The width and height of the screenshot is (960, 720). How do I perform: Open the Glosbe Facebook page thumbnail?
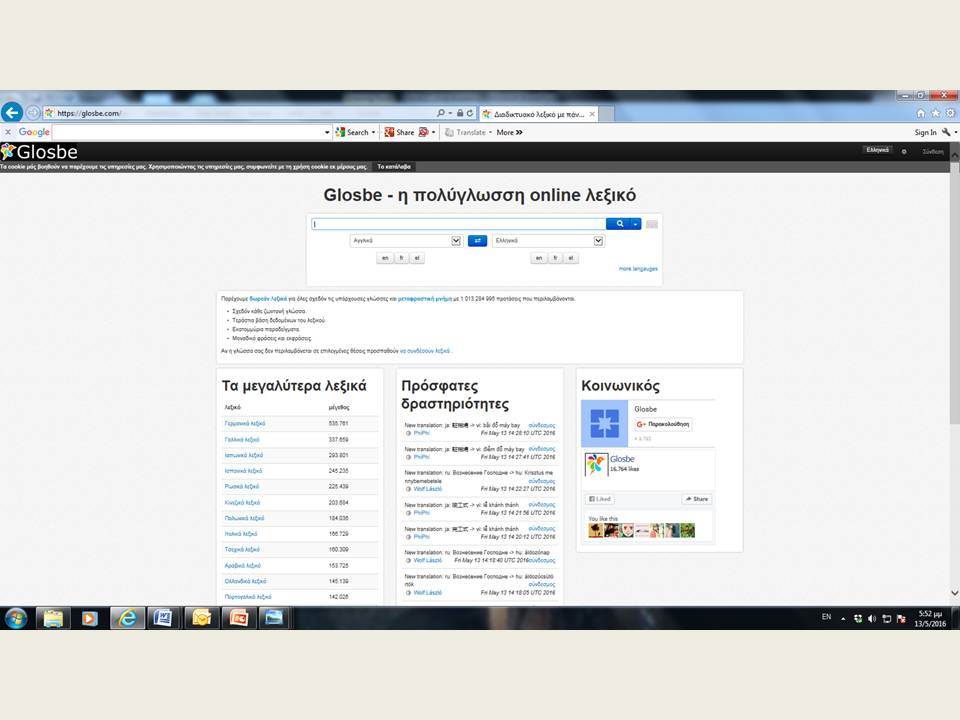[596, 464]
